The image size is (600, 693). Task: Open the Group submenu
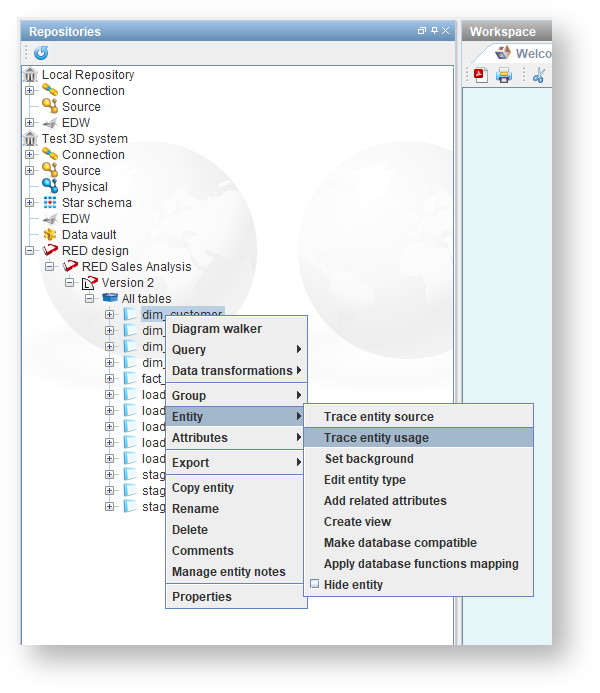point(236,396)
